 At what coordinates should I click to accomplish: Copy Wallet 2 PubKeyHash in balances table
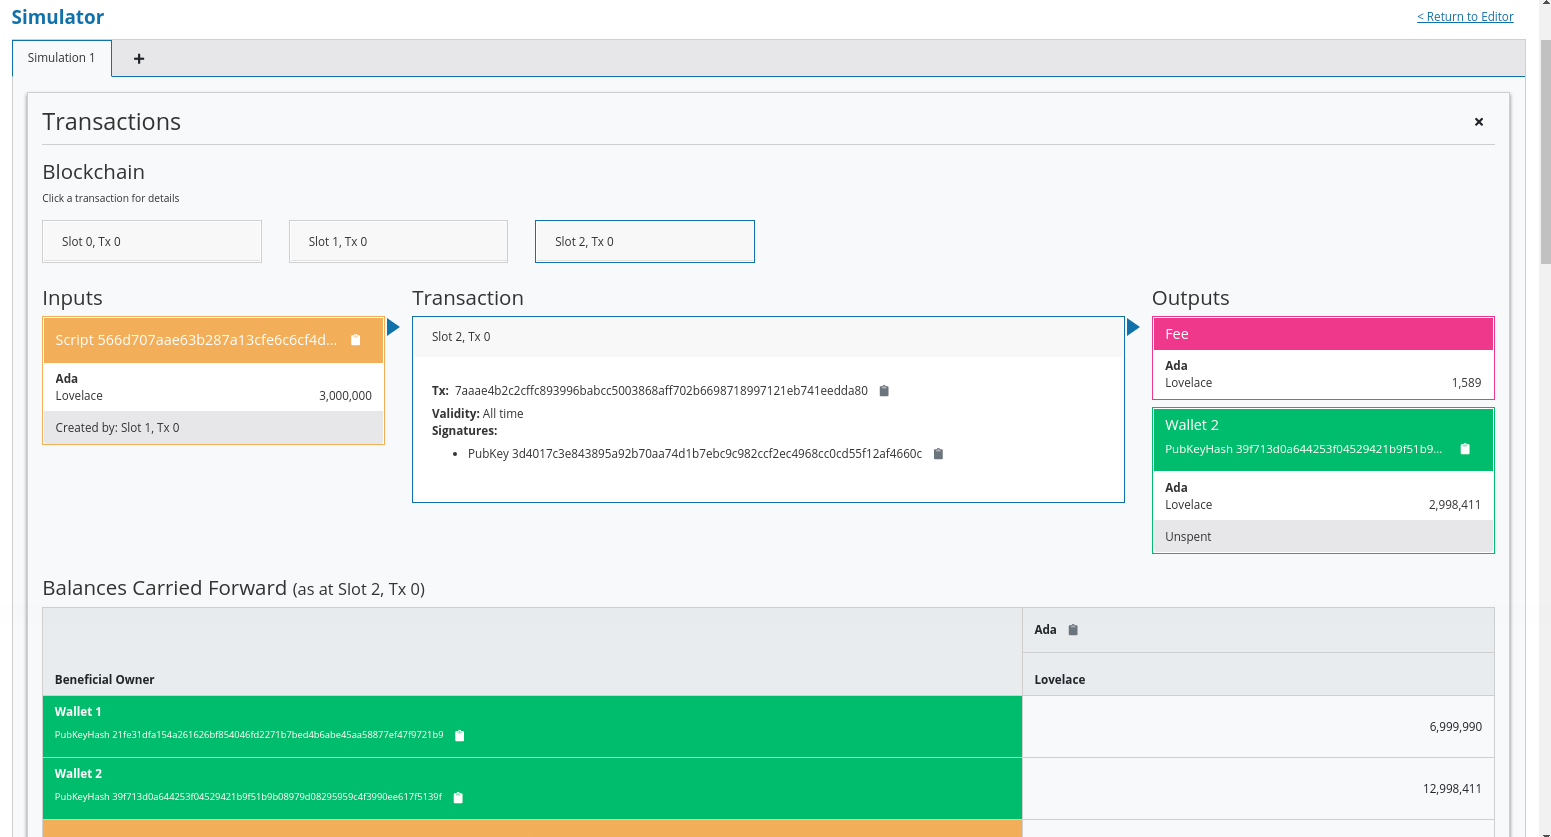[458, 798]
